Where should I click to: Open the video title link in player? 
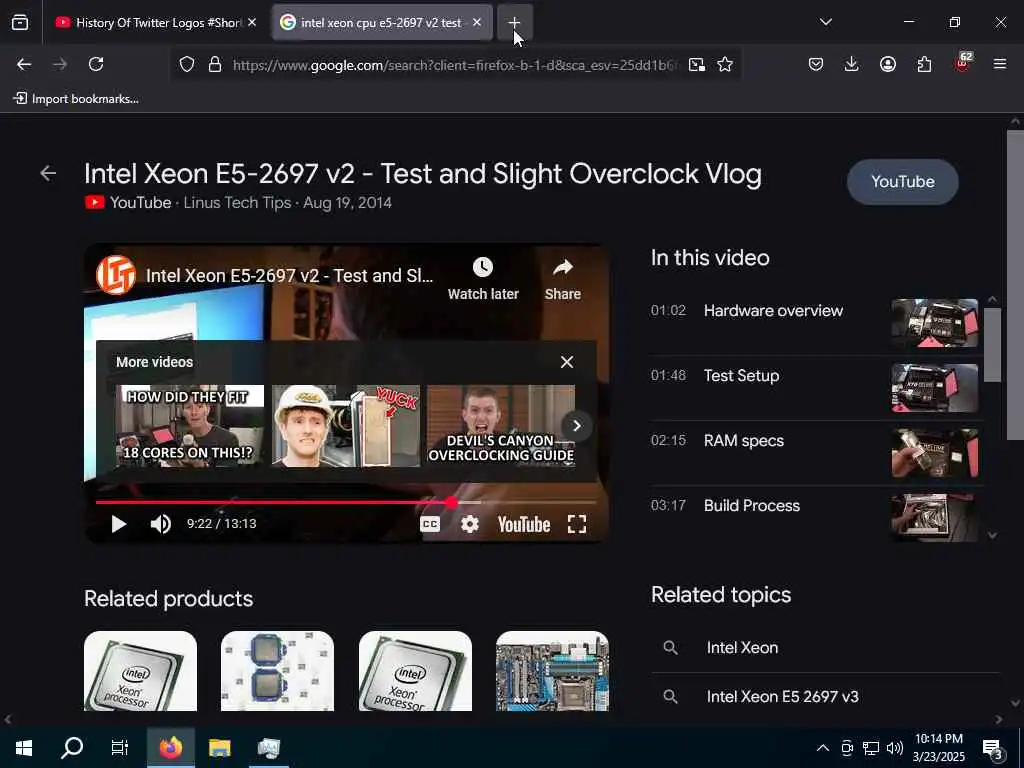pos(289,275)
